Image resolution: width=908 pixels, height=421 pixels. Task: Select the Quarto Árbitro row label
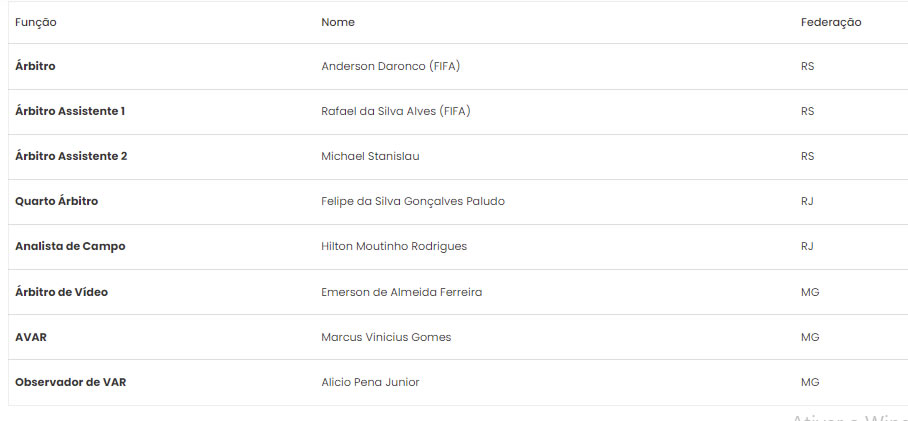click(x=57, y=201)
